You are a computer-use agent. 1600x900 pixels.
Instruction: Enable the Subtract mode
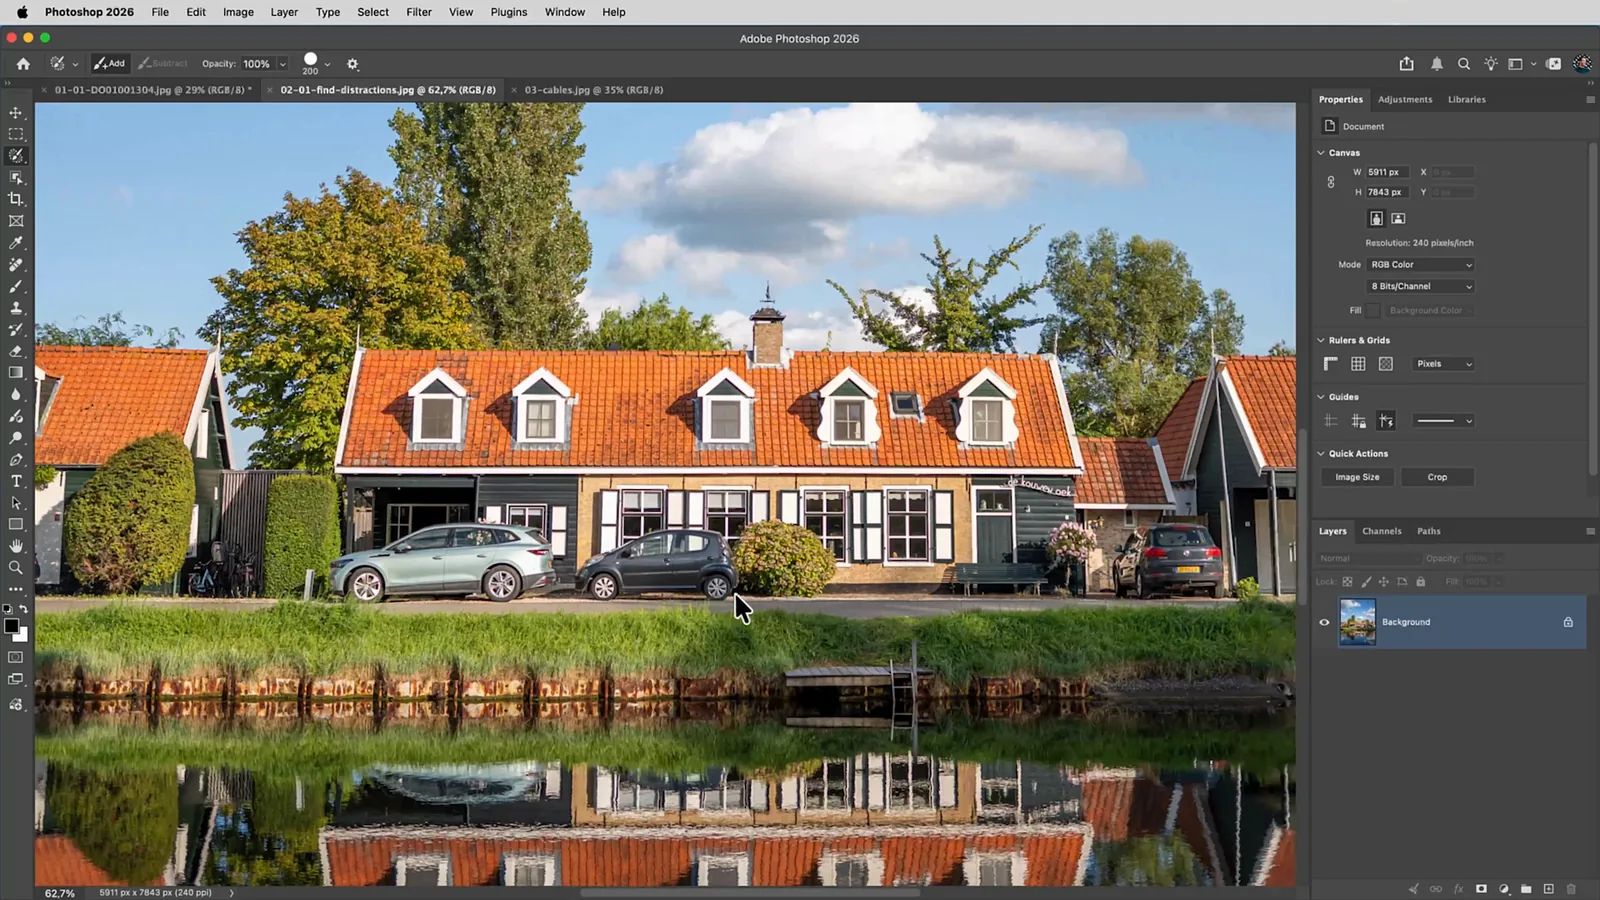[x=163, y=63]
